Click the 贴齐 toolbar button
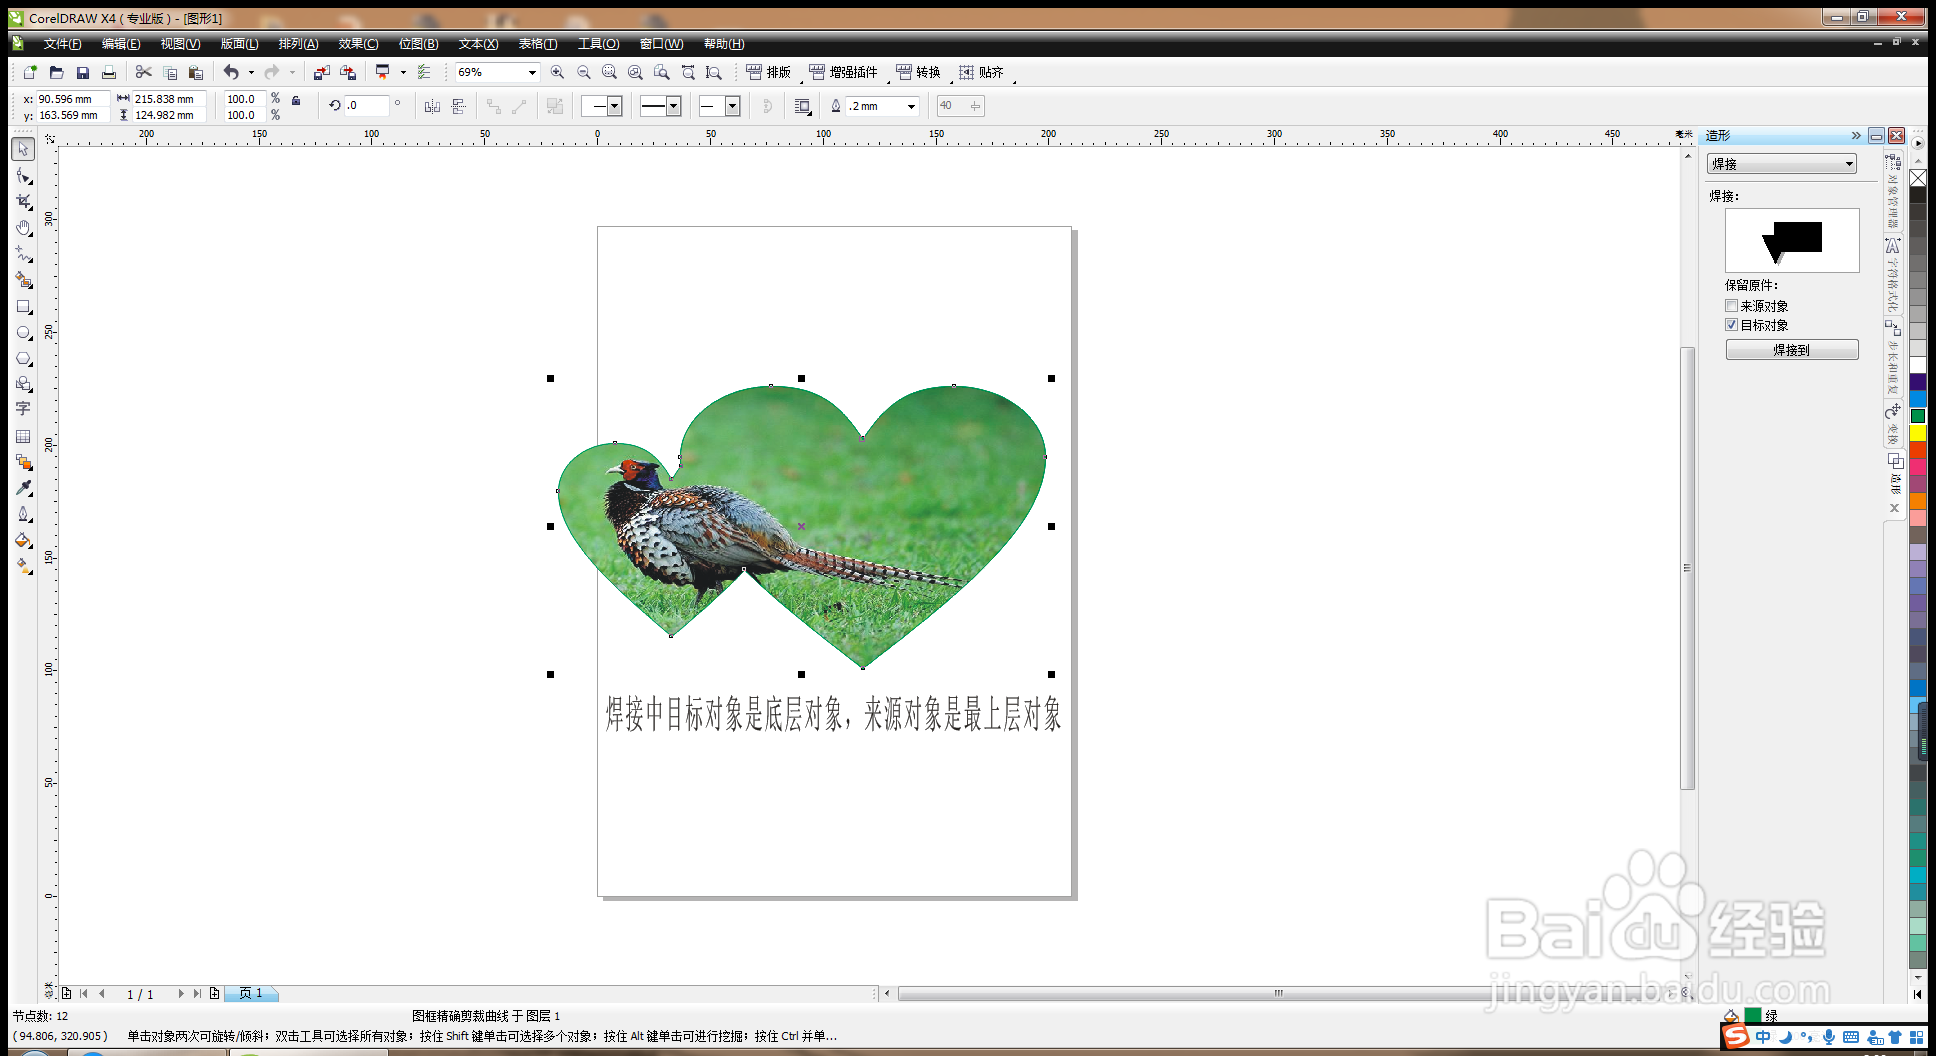 pyautogui.click(x=981, y=72)
